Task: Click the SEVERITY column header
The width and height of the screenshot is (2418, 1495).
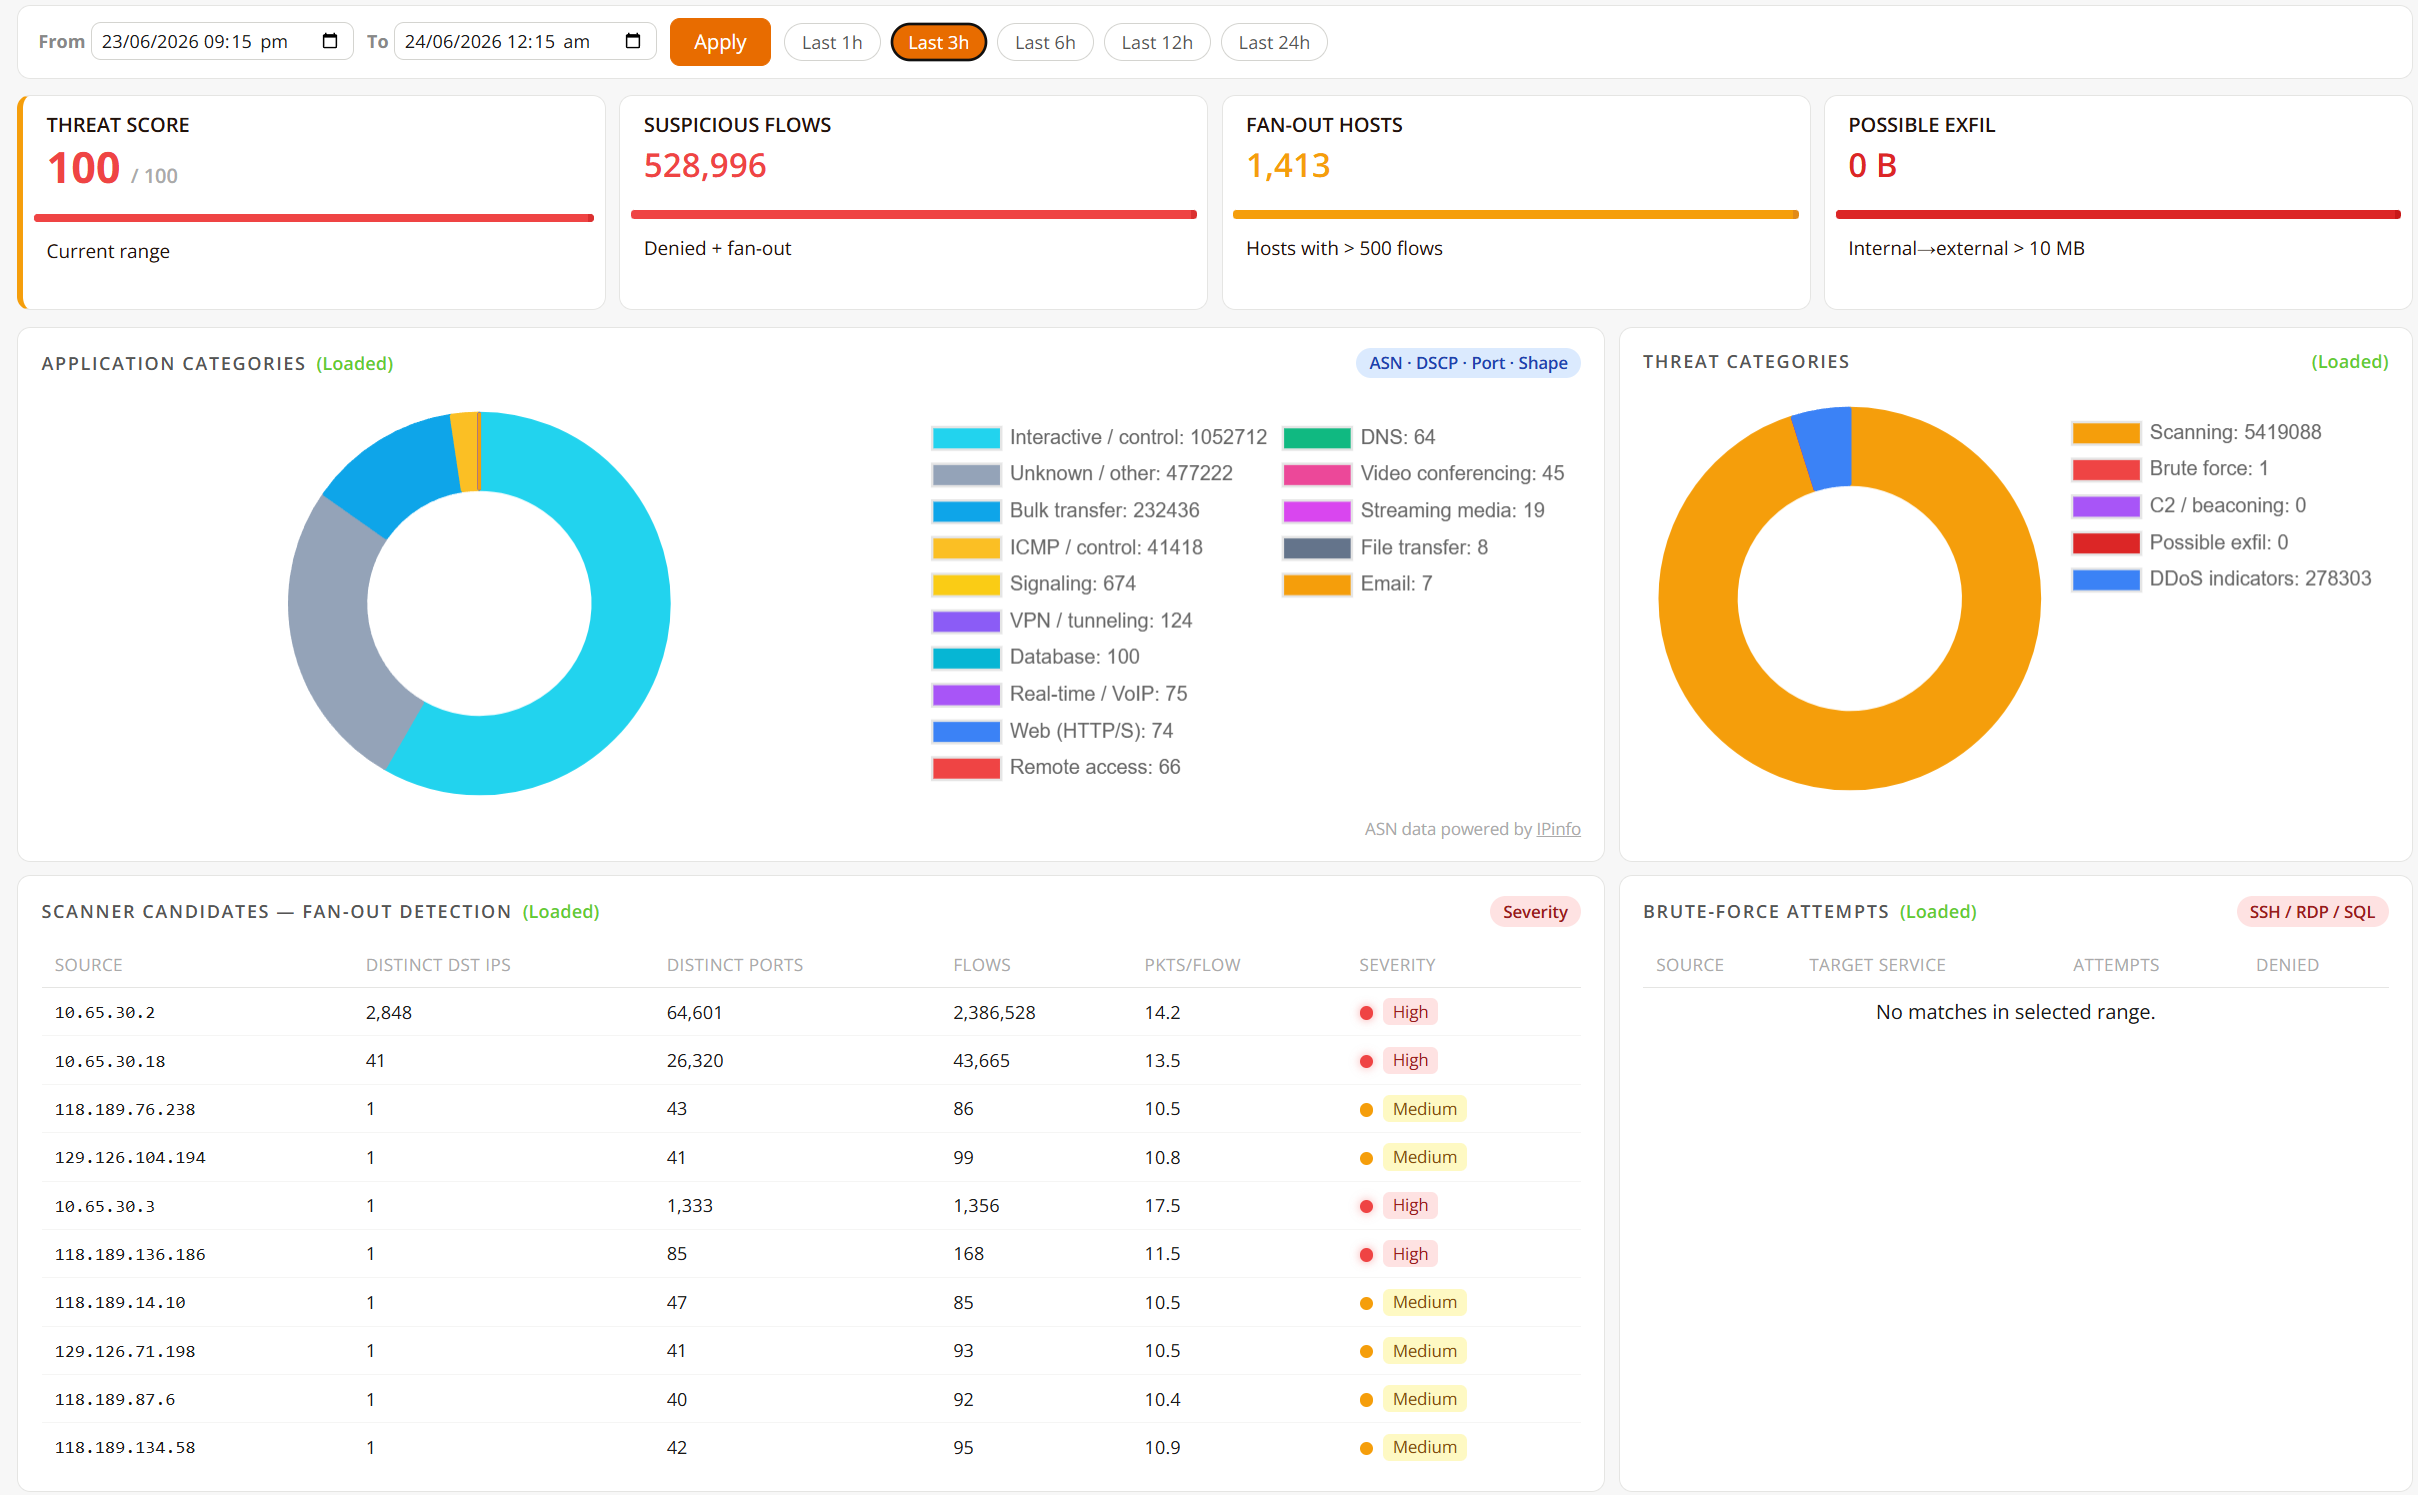Action: [x=1397, y=965]
